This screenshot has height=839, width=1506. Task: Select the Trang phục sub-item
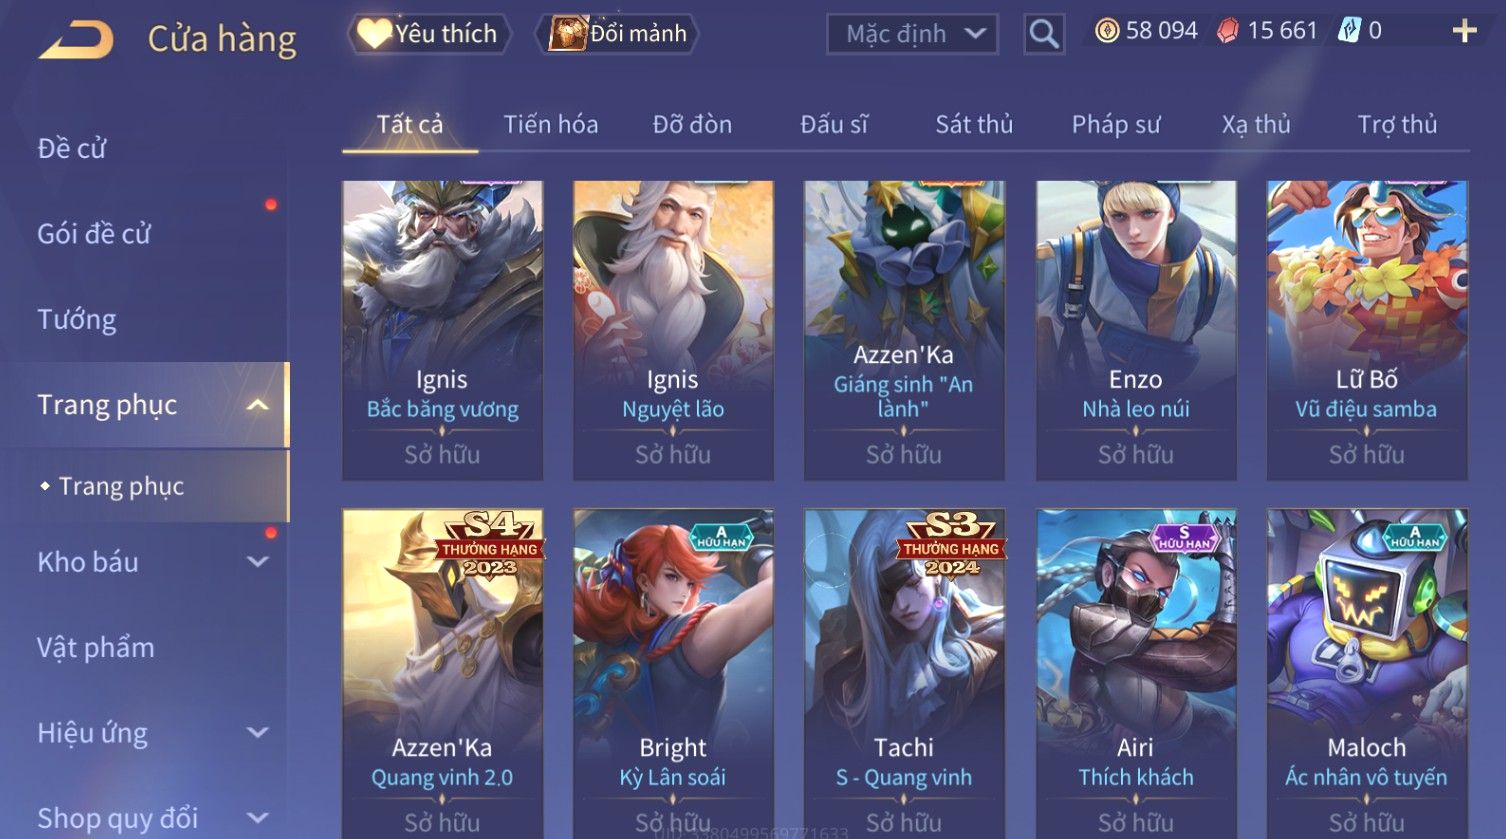(121, 486)
